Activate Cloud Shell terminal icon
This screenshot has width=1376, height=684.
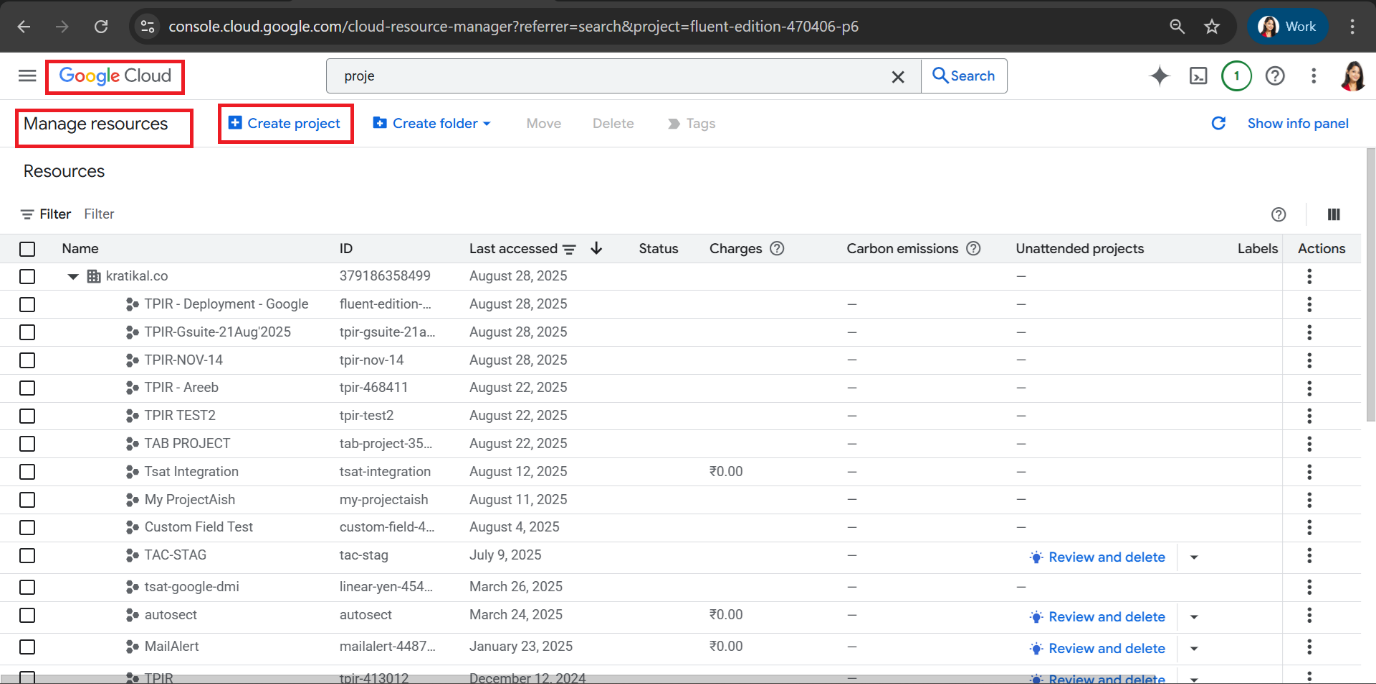point(1198,76)
